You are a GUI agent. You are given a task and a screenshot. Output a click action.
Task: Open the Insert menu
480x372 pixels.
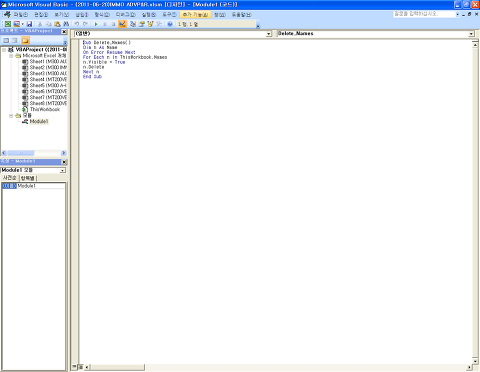coord(82,15)
